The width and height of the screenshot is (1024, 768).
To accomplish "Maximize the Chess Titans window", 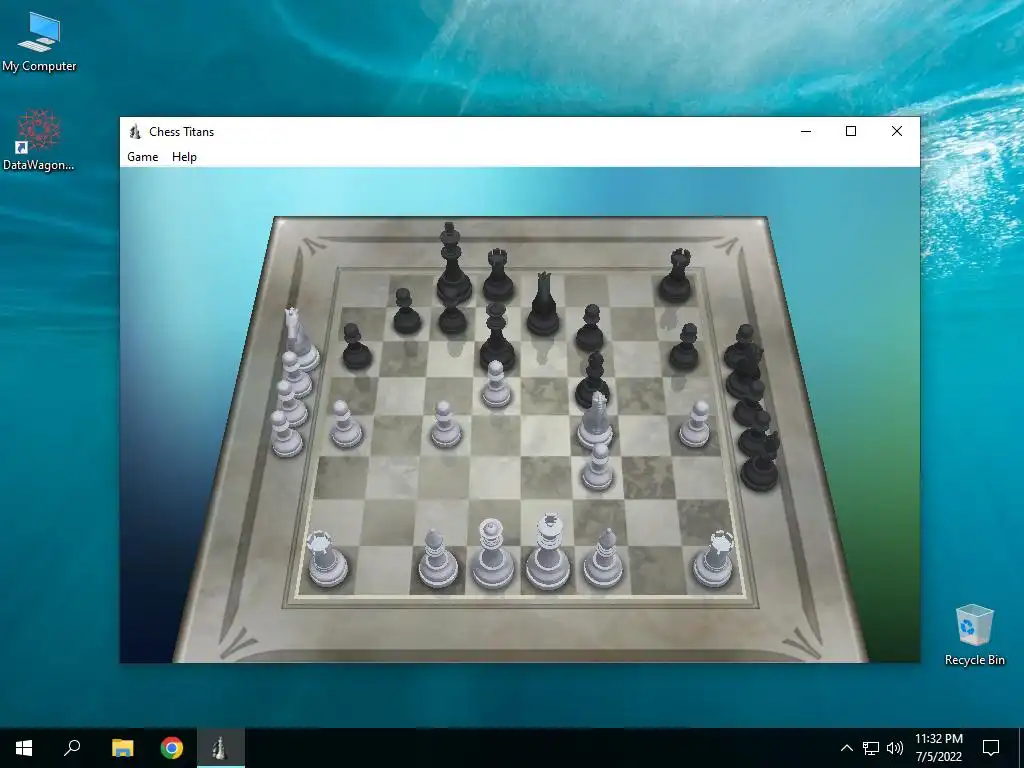I will (851, 131).
